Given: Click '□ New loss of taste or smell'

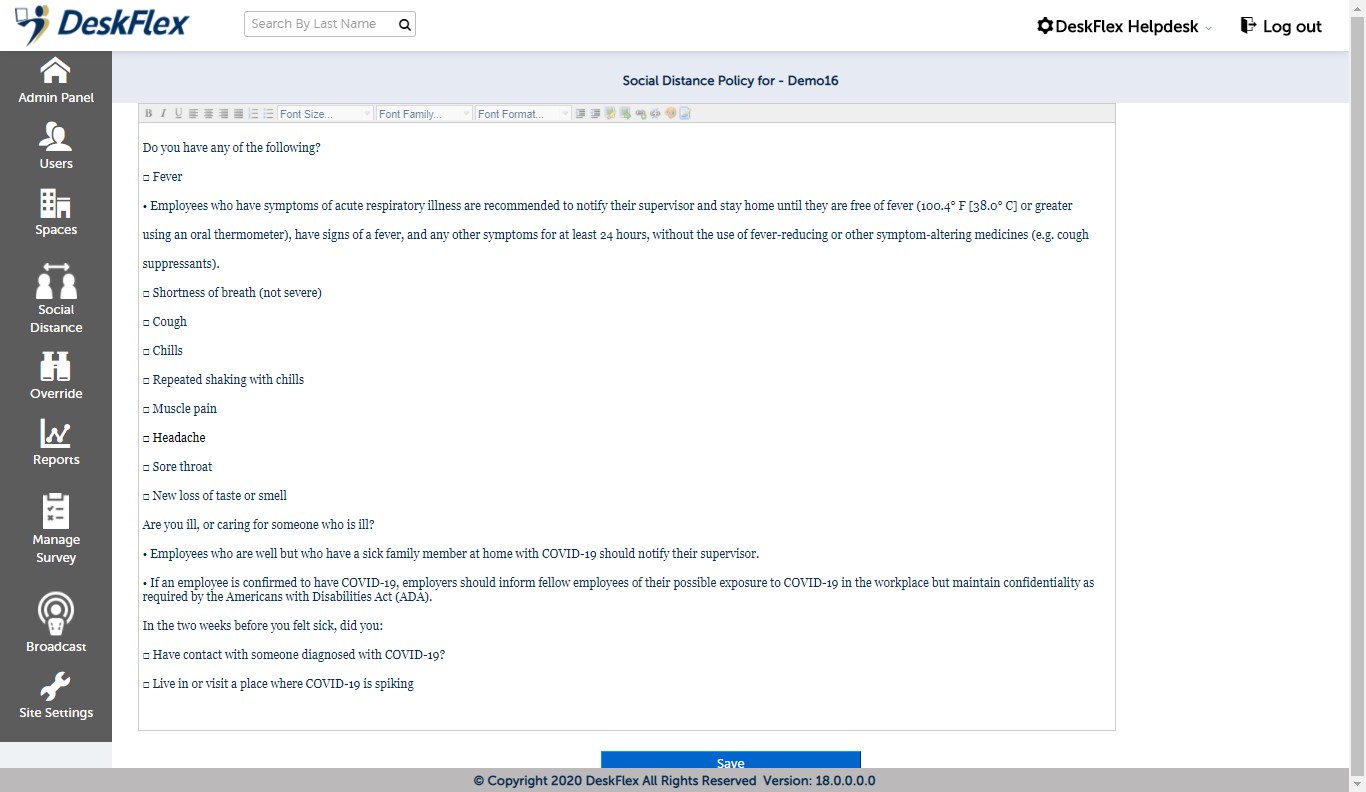Looking at the screenshot, I should (x=214, y=496).
